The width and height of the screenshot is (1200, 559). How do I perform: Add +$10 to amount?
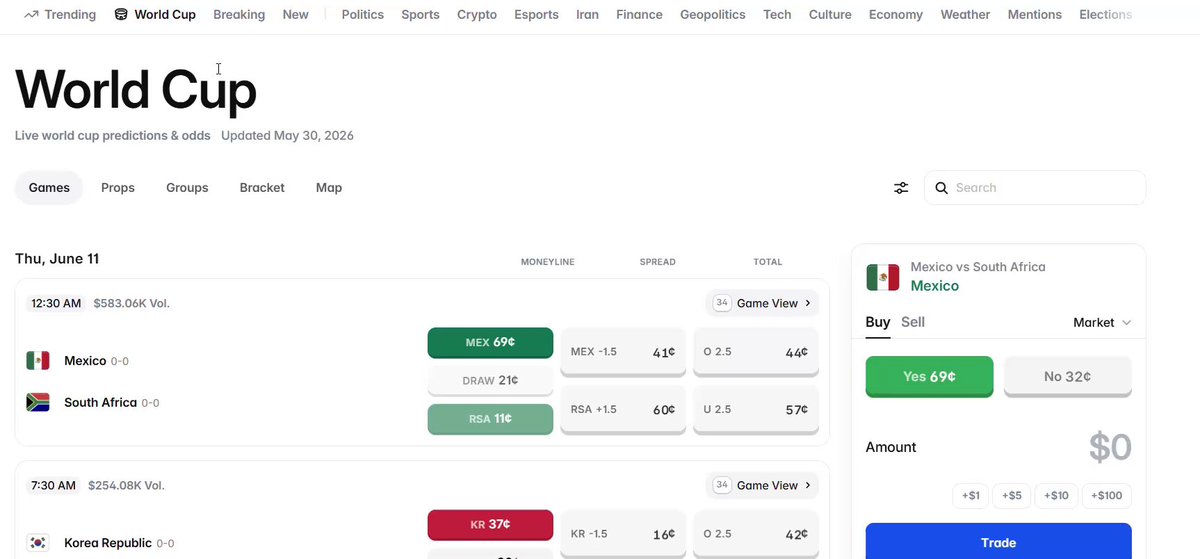click(1057, 496)
